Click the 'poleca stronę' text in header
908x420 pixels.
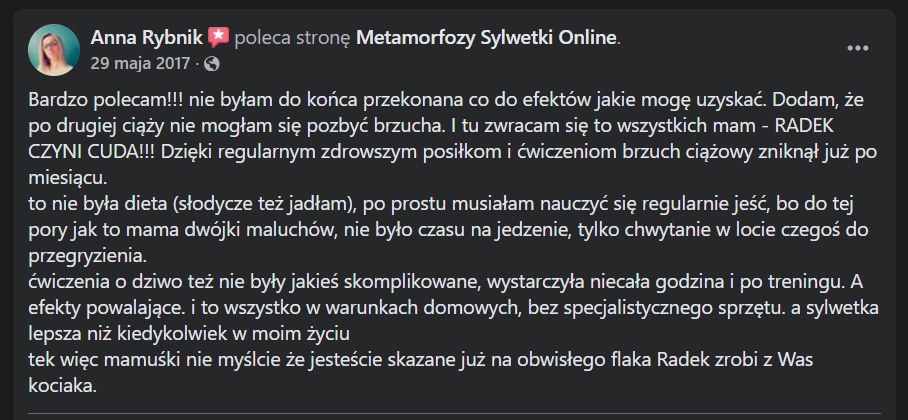click(x=293, y=38)
